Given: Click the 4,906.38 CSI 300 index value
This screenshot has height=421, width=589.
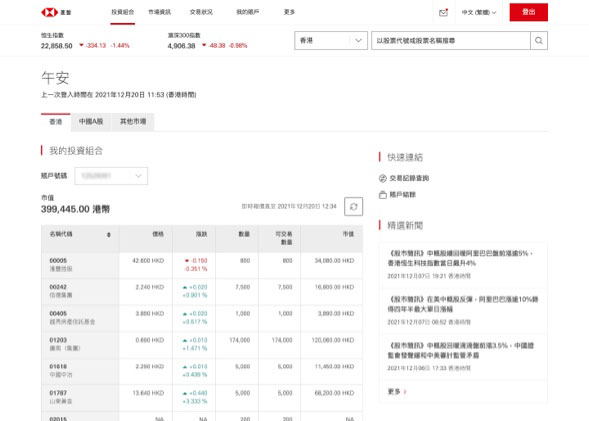Looking at the screenshot, I should [181, 46].
